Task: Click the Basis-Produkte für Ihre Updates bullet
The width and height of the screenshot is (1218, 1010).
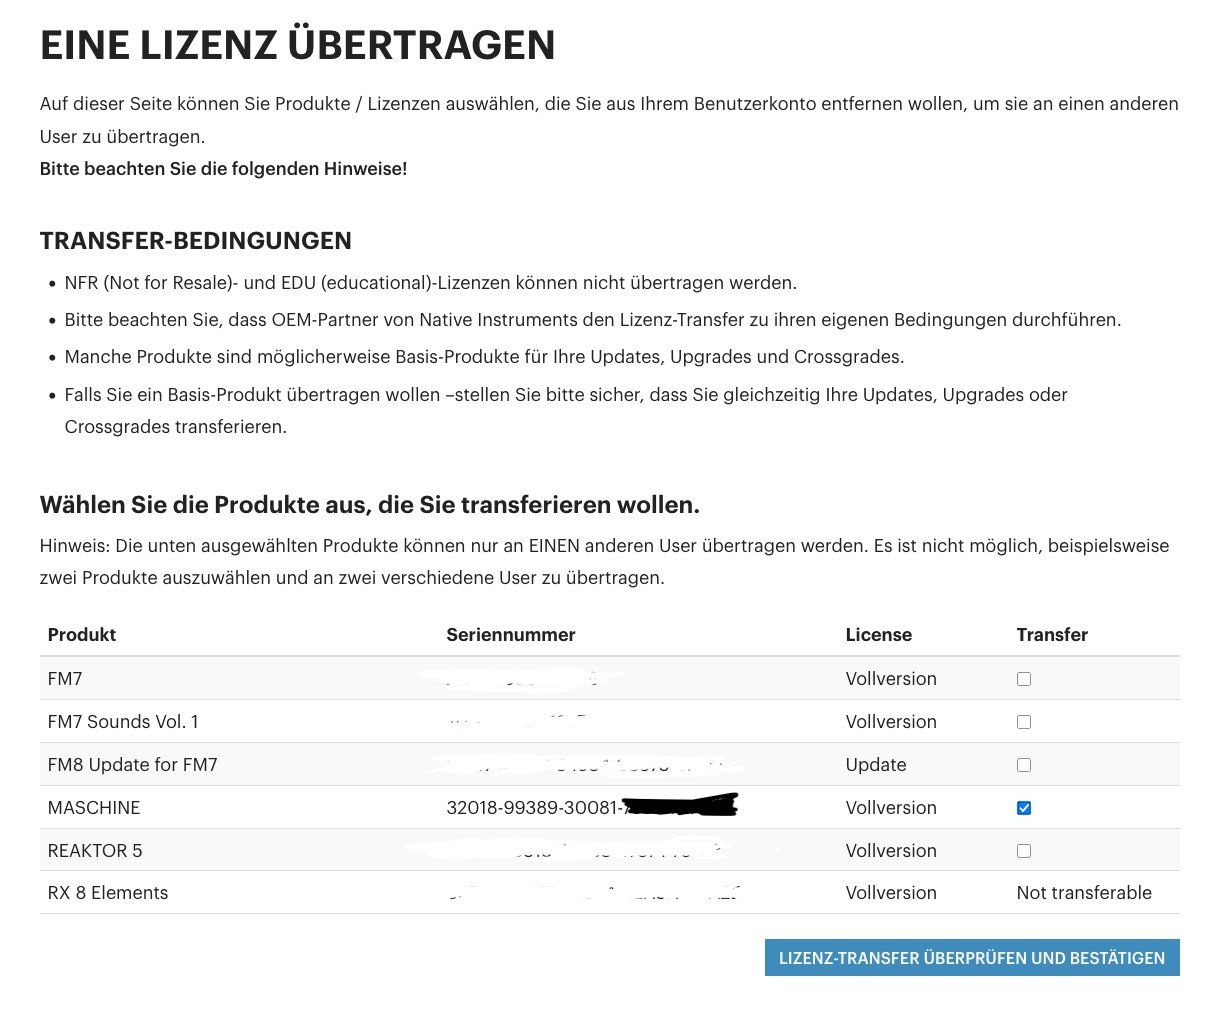Action: pyautogui.click(x=484, y=357)
